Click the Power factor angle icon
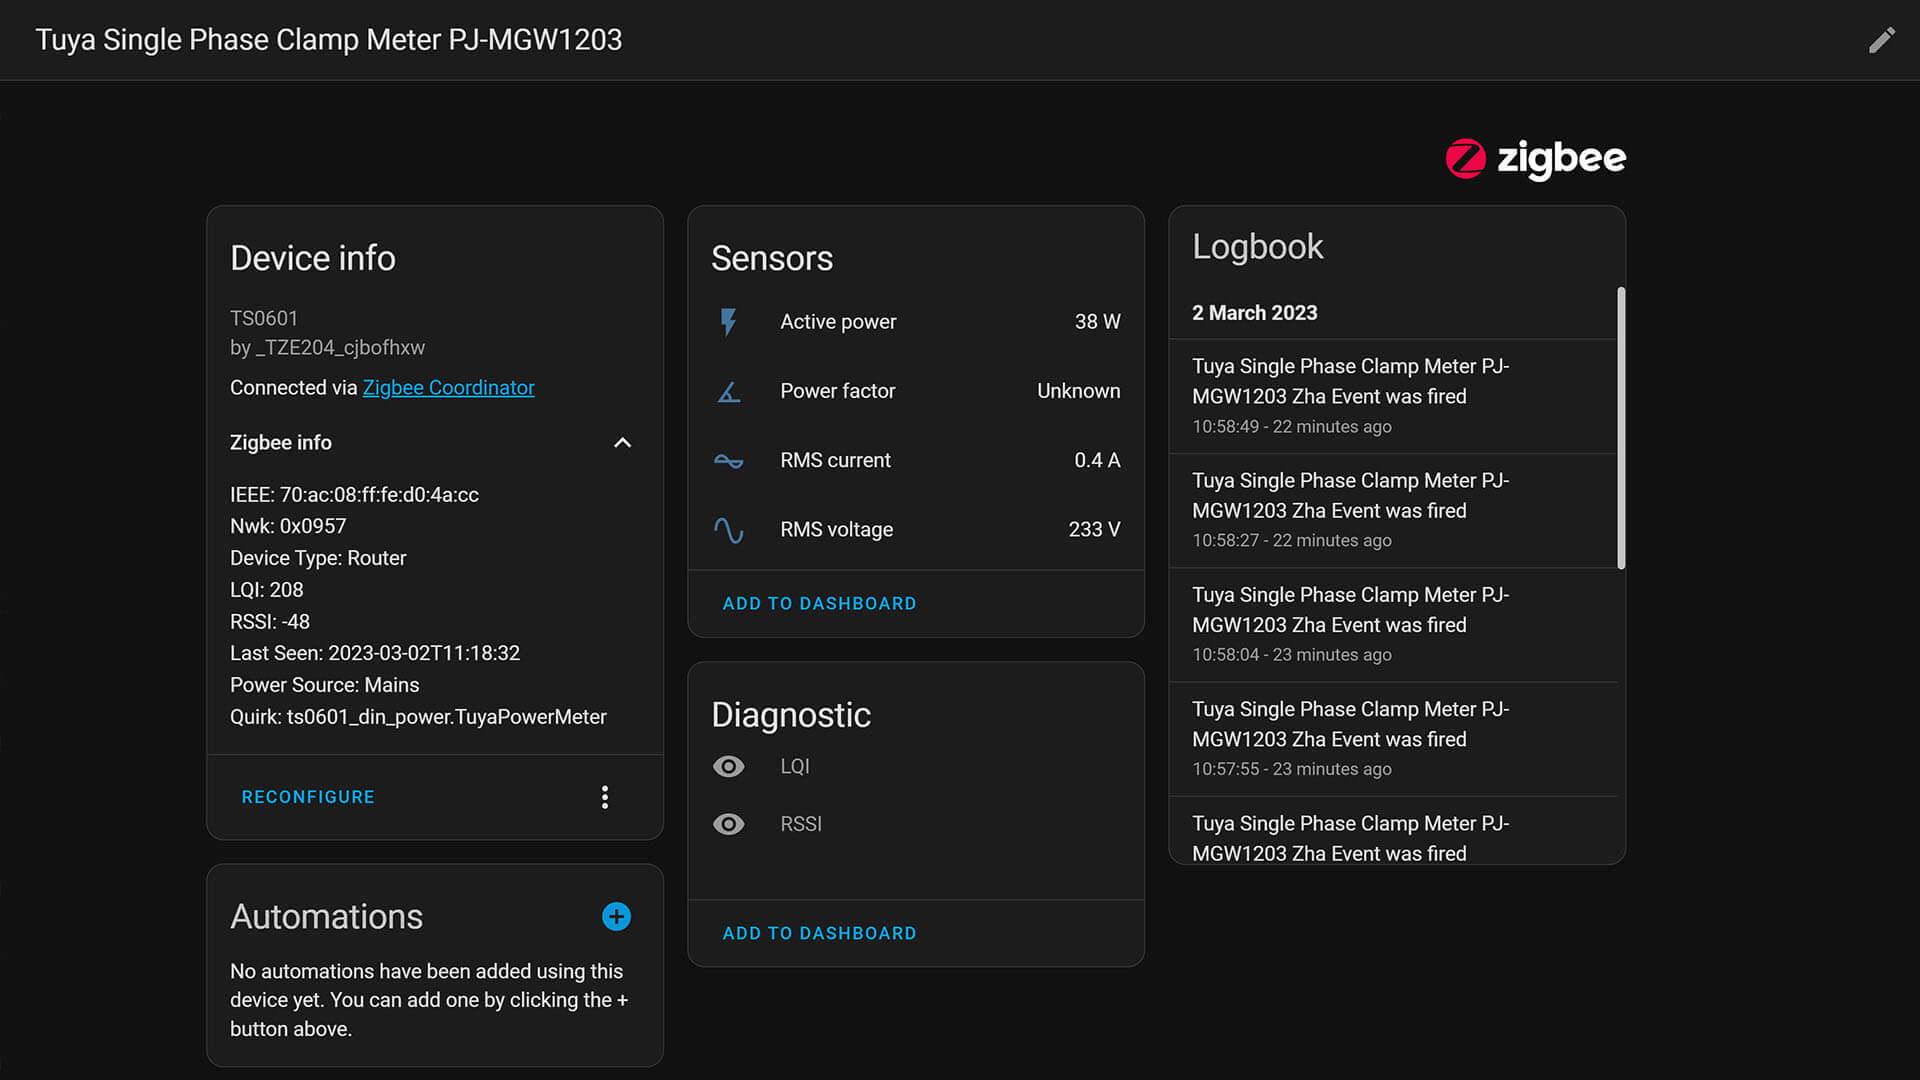This screenshot has width=1920, height=1080. tap(729, 391)
